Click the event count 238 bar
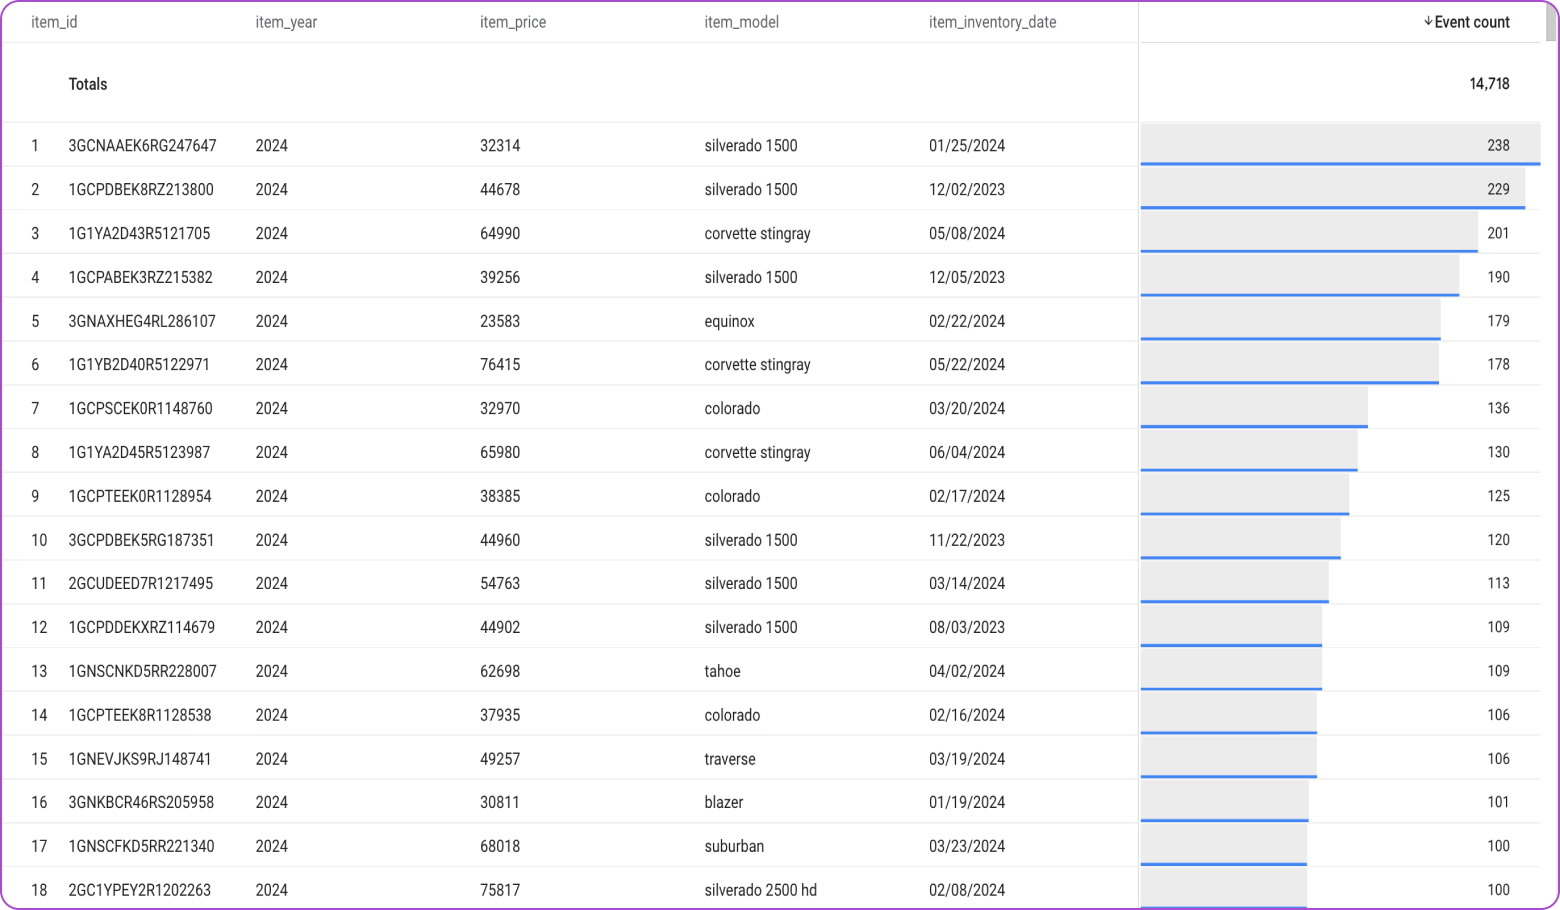This screenshot has width=1560, height=910. pyautogui.click(x=1340, y=145)
